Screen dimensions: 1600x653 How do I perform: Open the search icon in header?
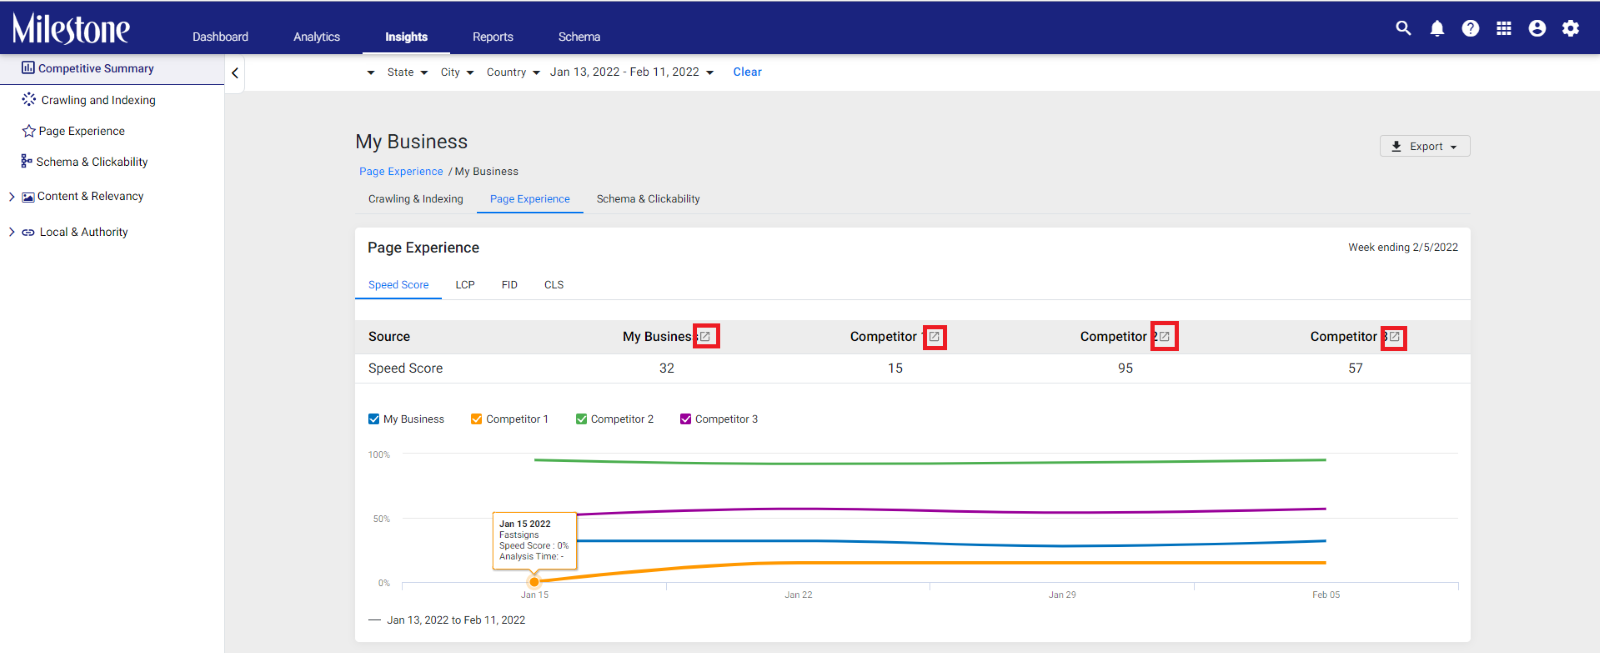pyautogui.click(x=1403, y=28)
